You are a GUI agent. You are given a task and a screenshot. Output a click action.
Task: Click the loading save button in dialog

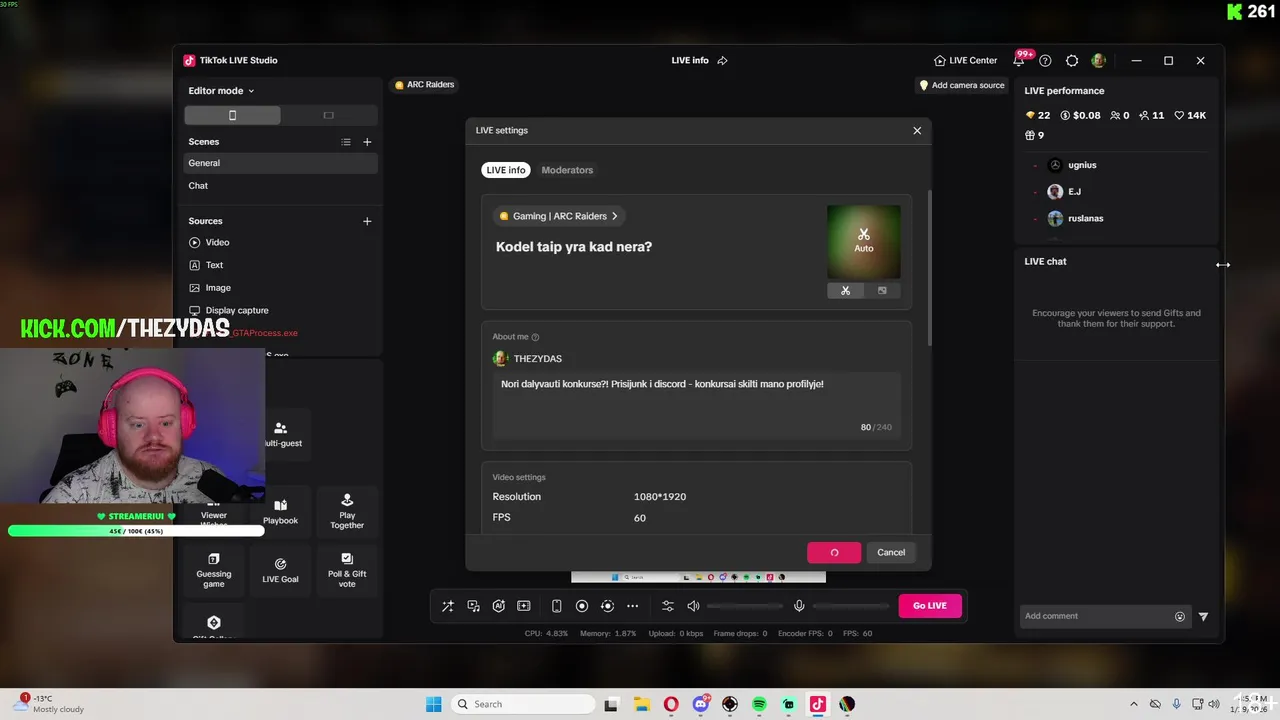(834, 552)
